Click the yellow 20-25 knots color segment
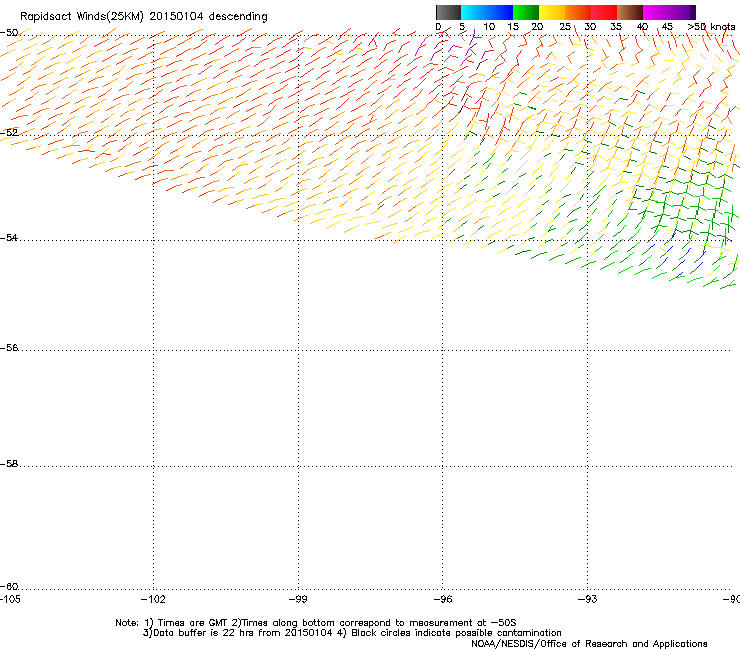Screen dimensions: 740x650 point(552,12)
